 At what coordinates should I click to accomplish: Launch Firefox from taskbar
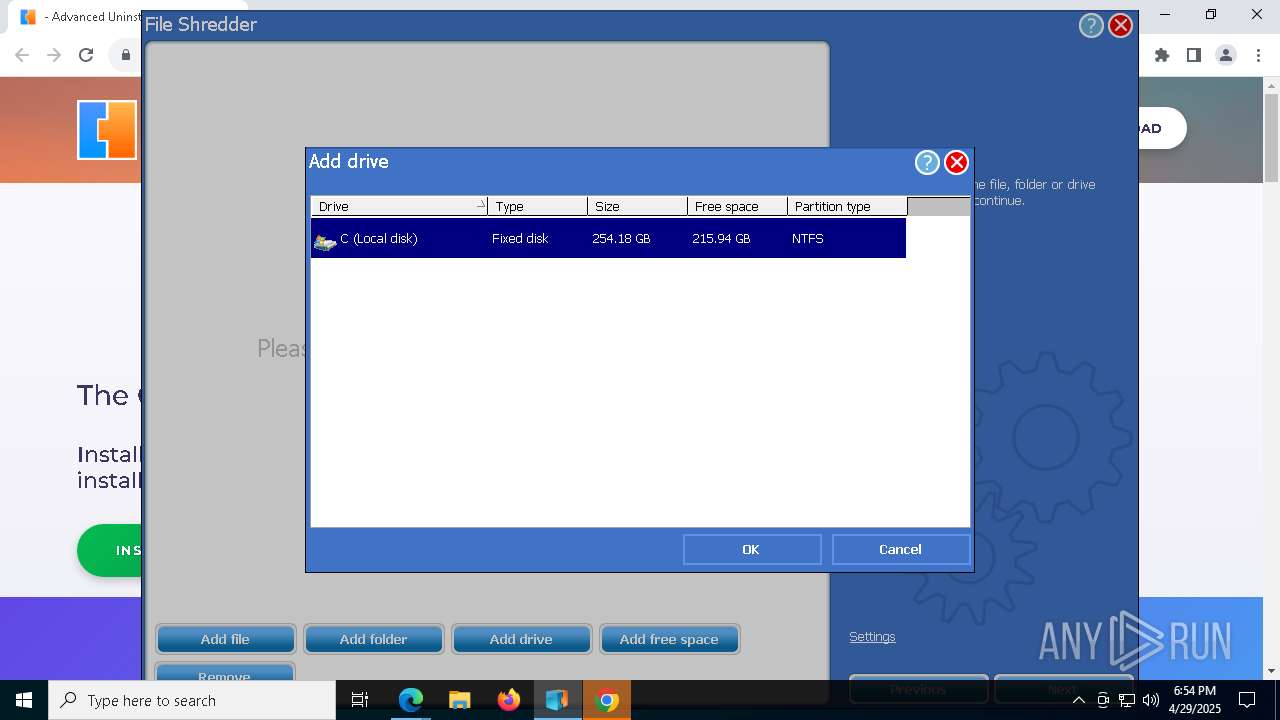coord(509,700)
